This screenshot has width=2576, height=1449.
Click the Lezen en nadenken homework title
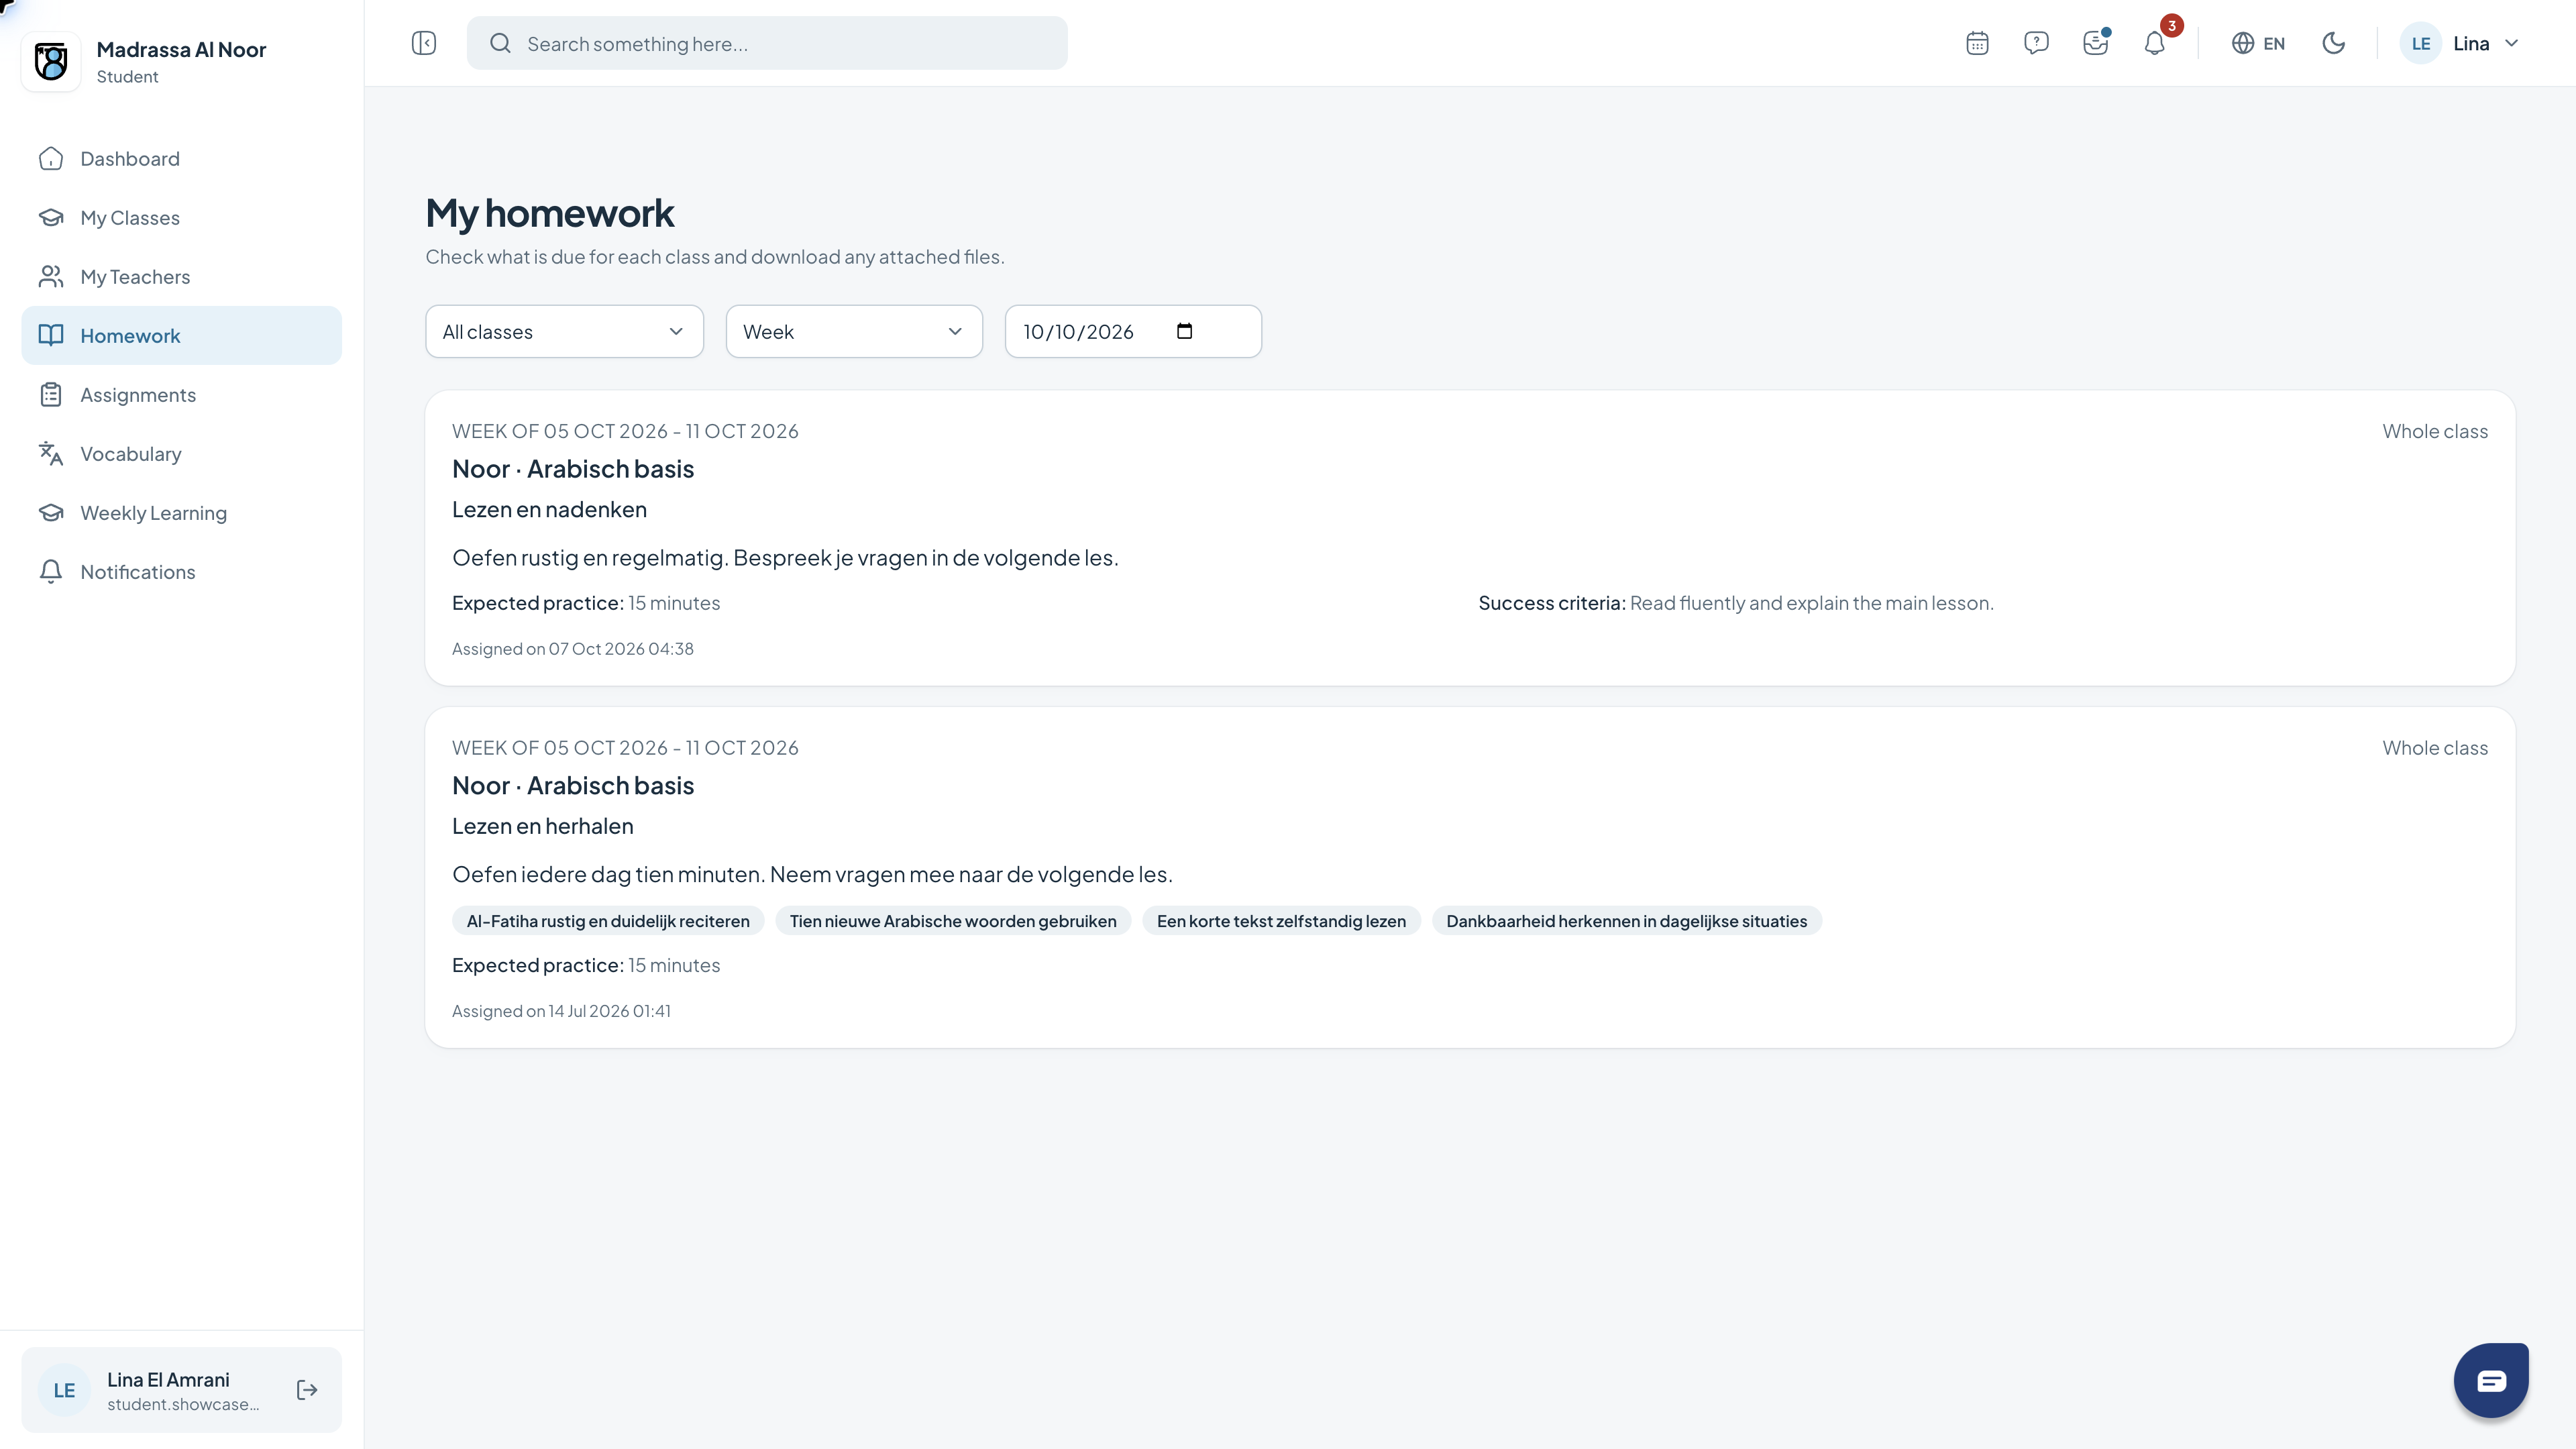coord(549,510)
